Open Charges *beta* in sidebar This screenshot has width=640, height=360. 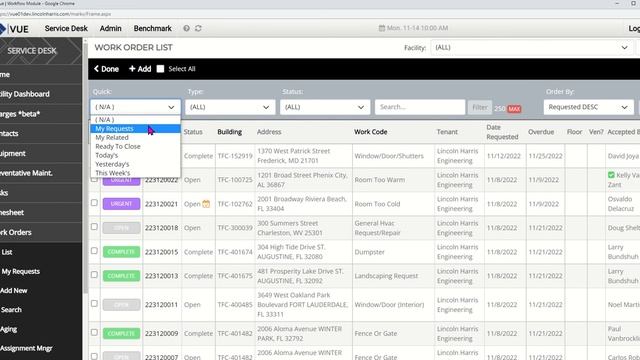41,114
